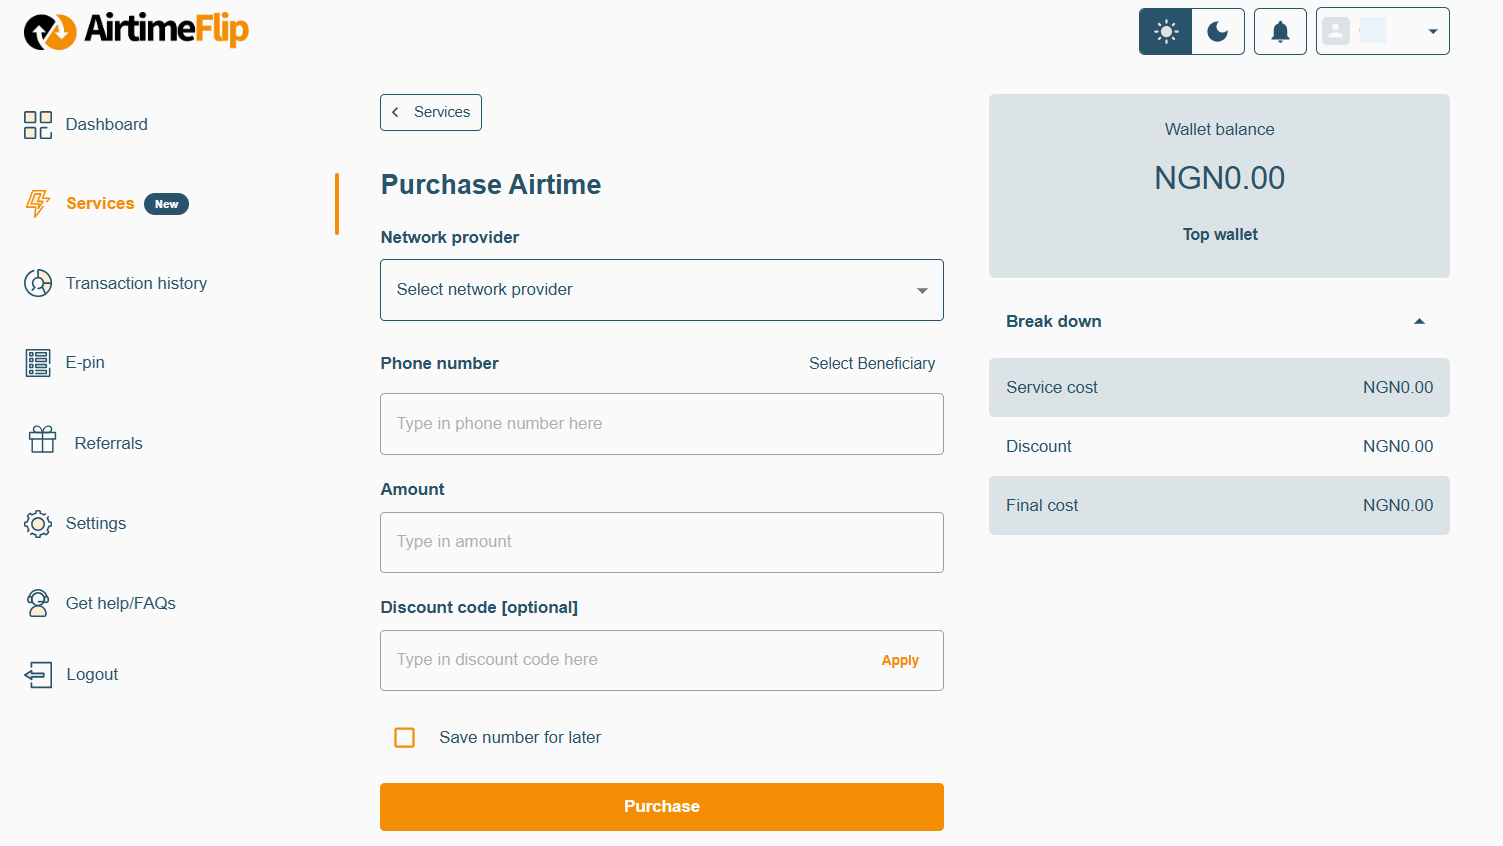Collapse the Break down section arrow
The image size is (1503, 846).
pos(1419,321)
